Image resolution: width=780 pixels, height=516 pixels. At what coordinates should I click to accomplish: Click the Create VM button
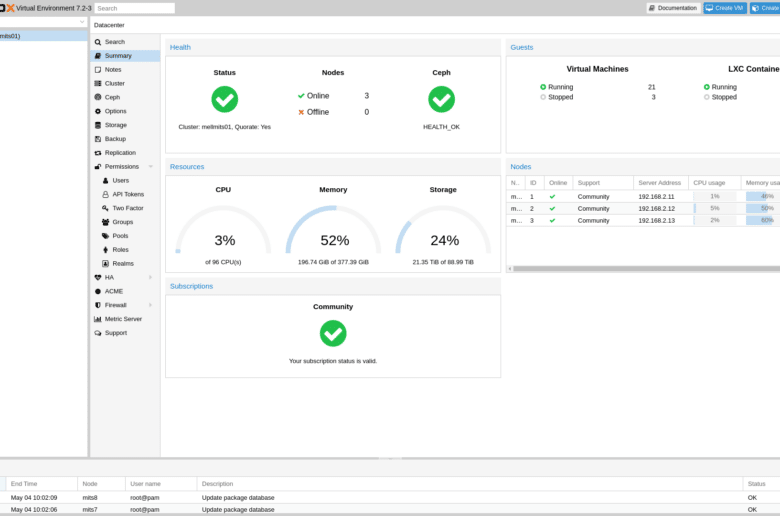coord(725,8)
